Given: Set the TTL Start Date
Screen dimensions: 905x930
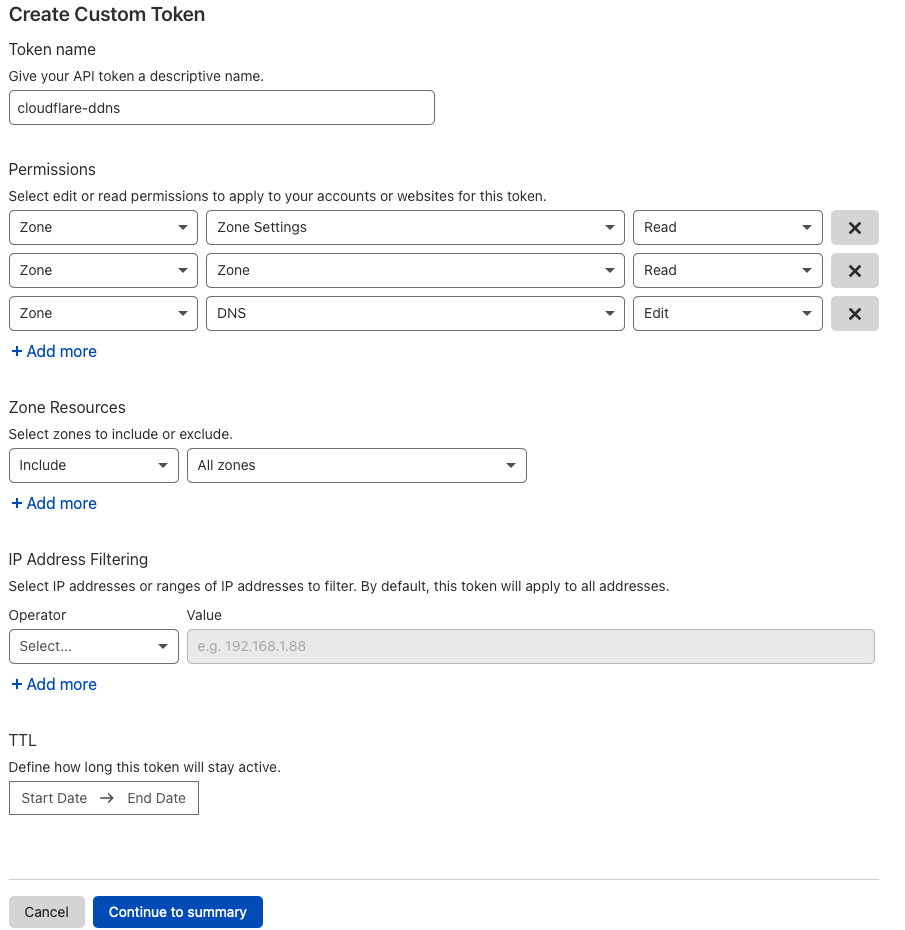Looking at the screenshot, I should coord(55,799).
